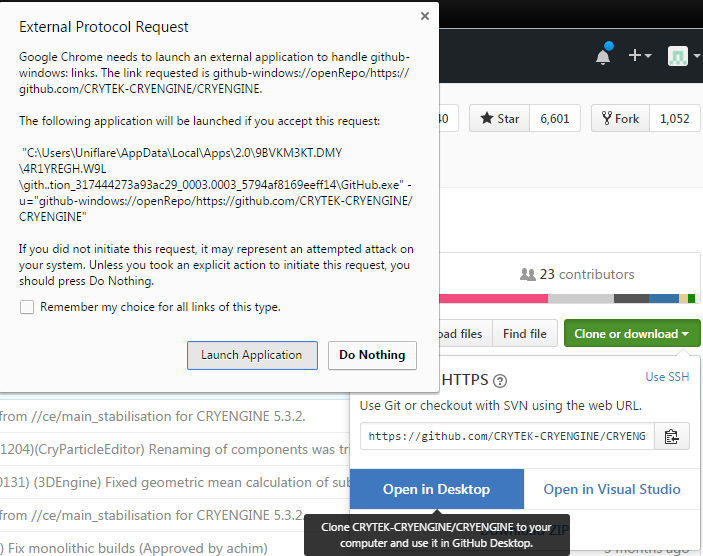Click the green language bar segment

coord(691,299)
